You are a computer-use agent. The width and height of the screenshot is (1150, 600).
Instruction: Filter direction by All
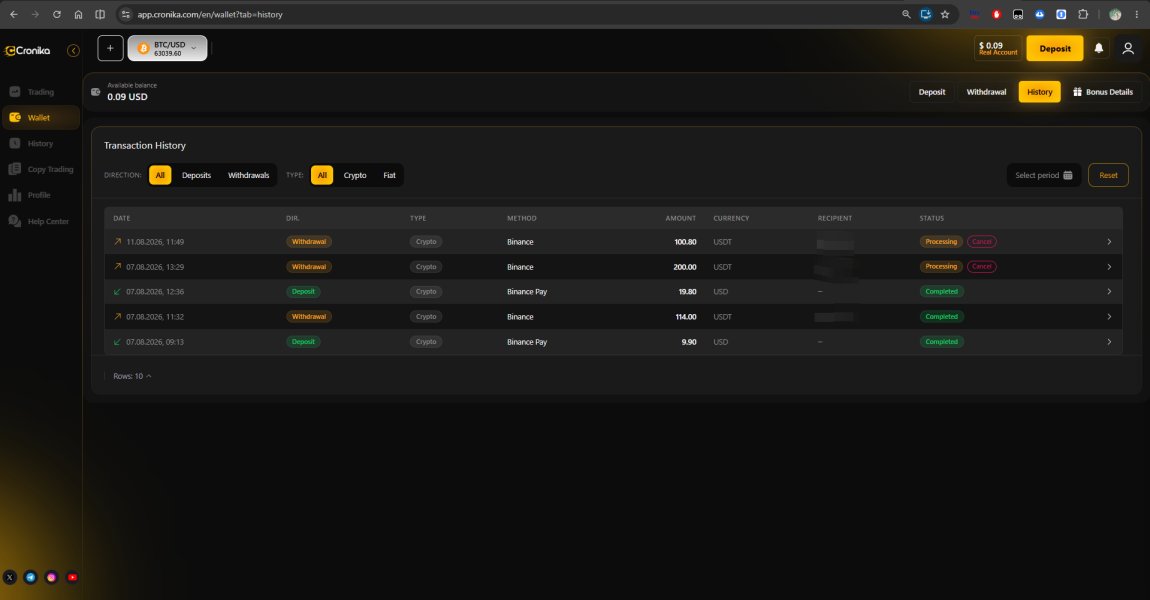click(x=160, y=175)
